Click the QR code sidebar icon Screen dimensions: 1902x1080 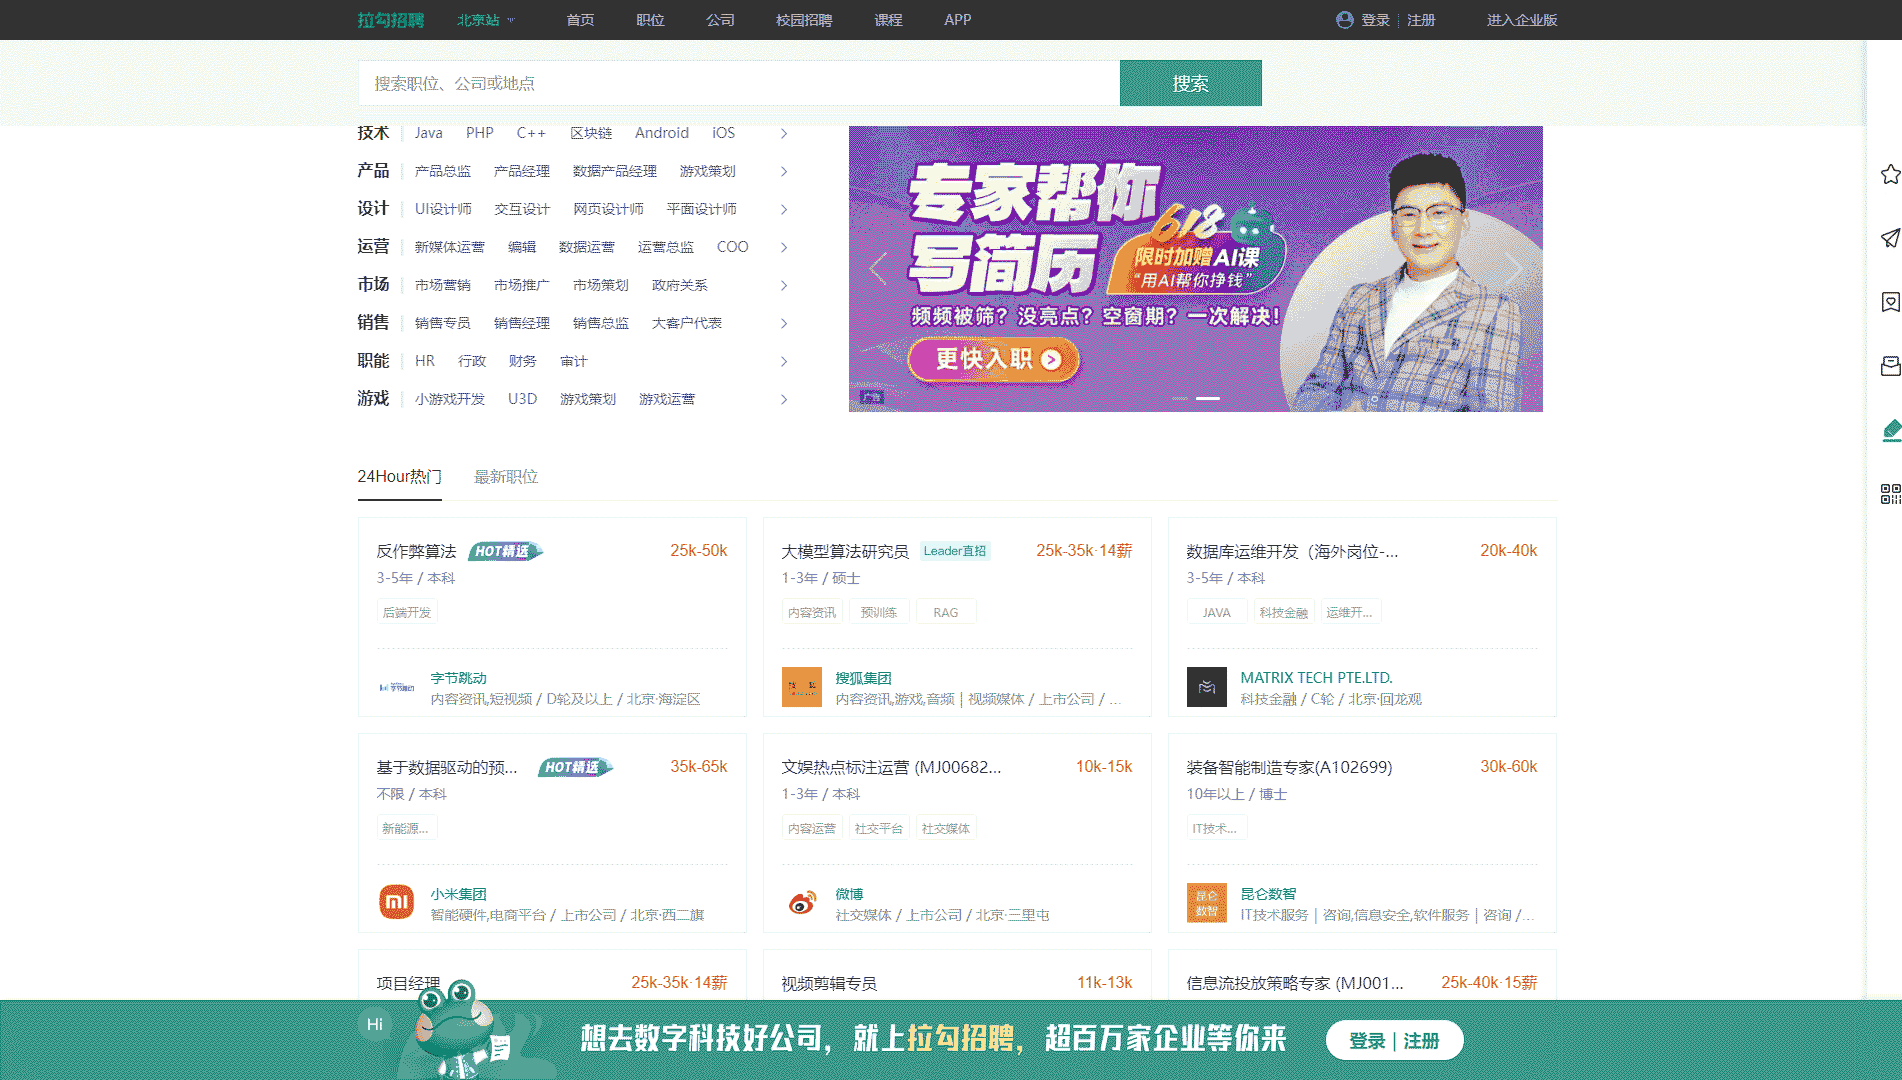[x=1890, y=494]
